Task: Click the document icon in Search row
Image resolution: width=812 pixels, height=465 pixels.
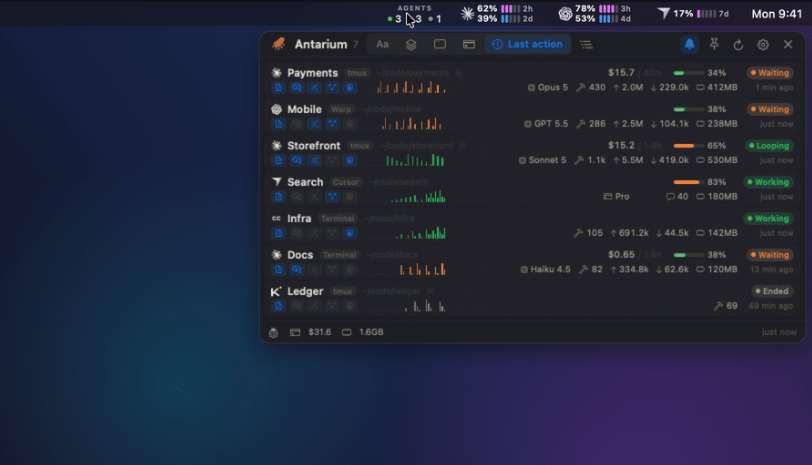Action: coord(279,197)
